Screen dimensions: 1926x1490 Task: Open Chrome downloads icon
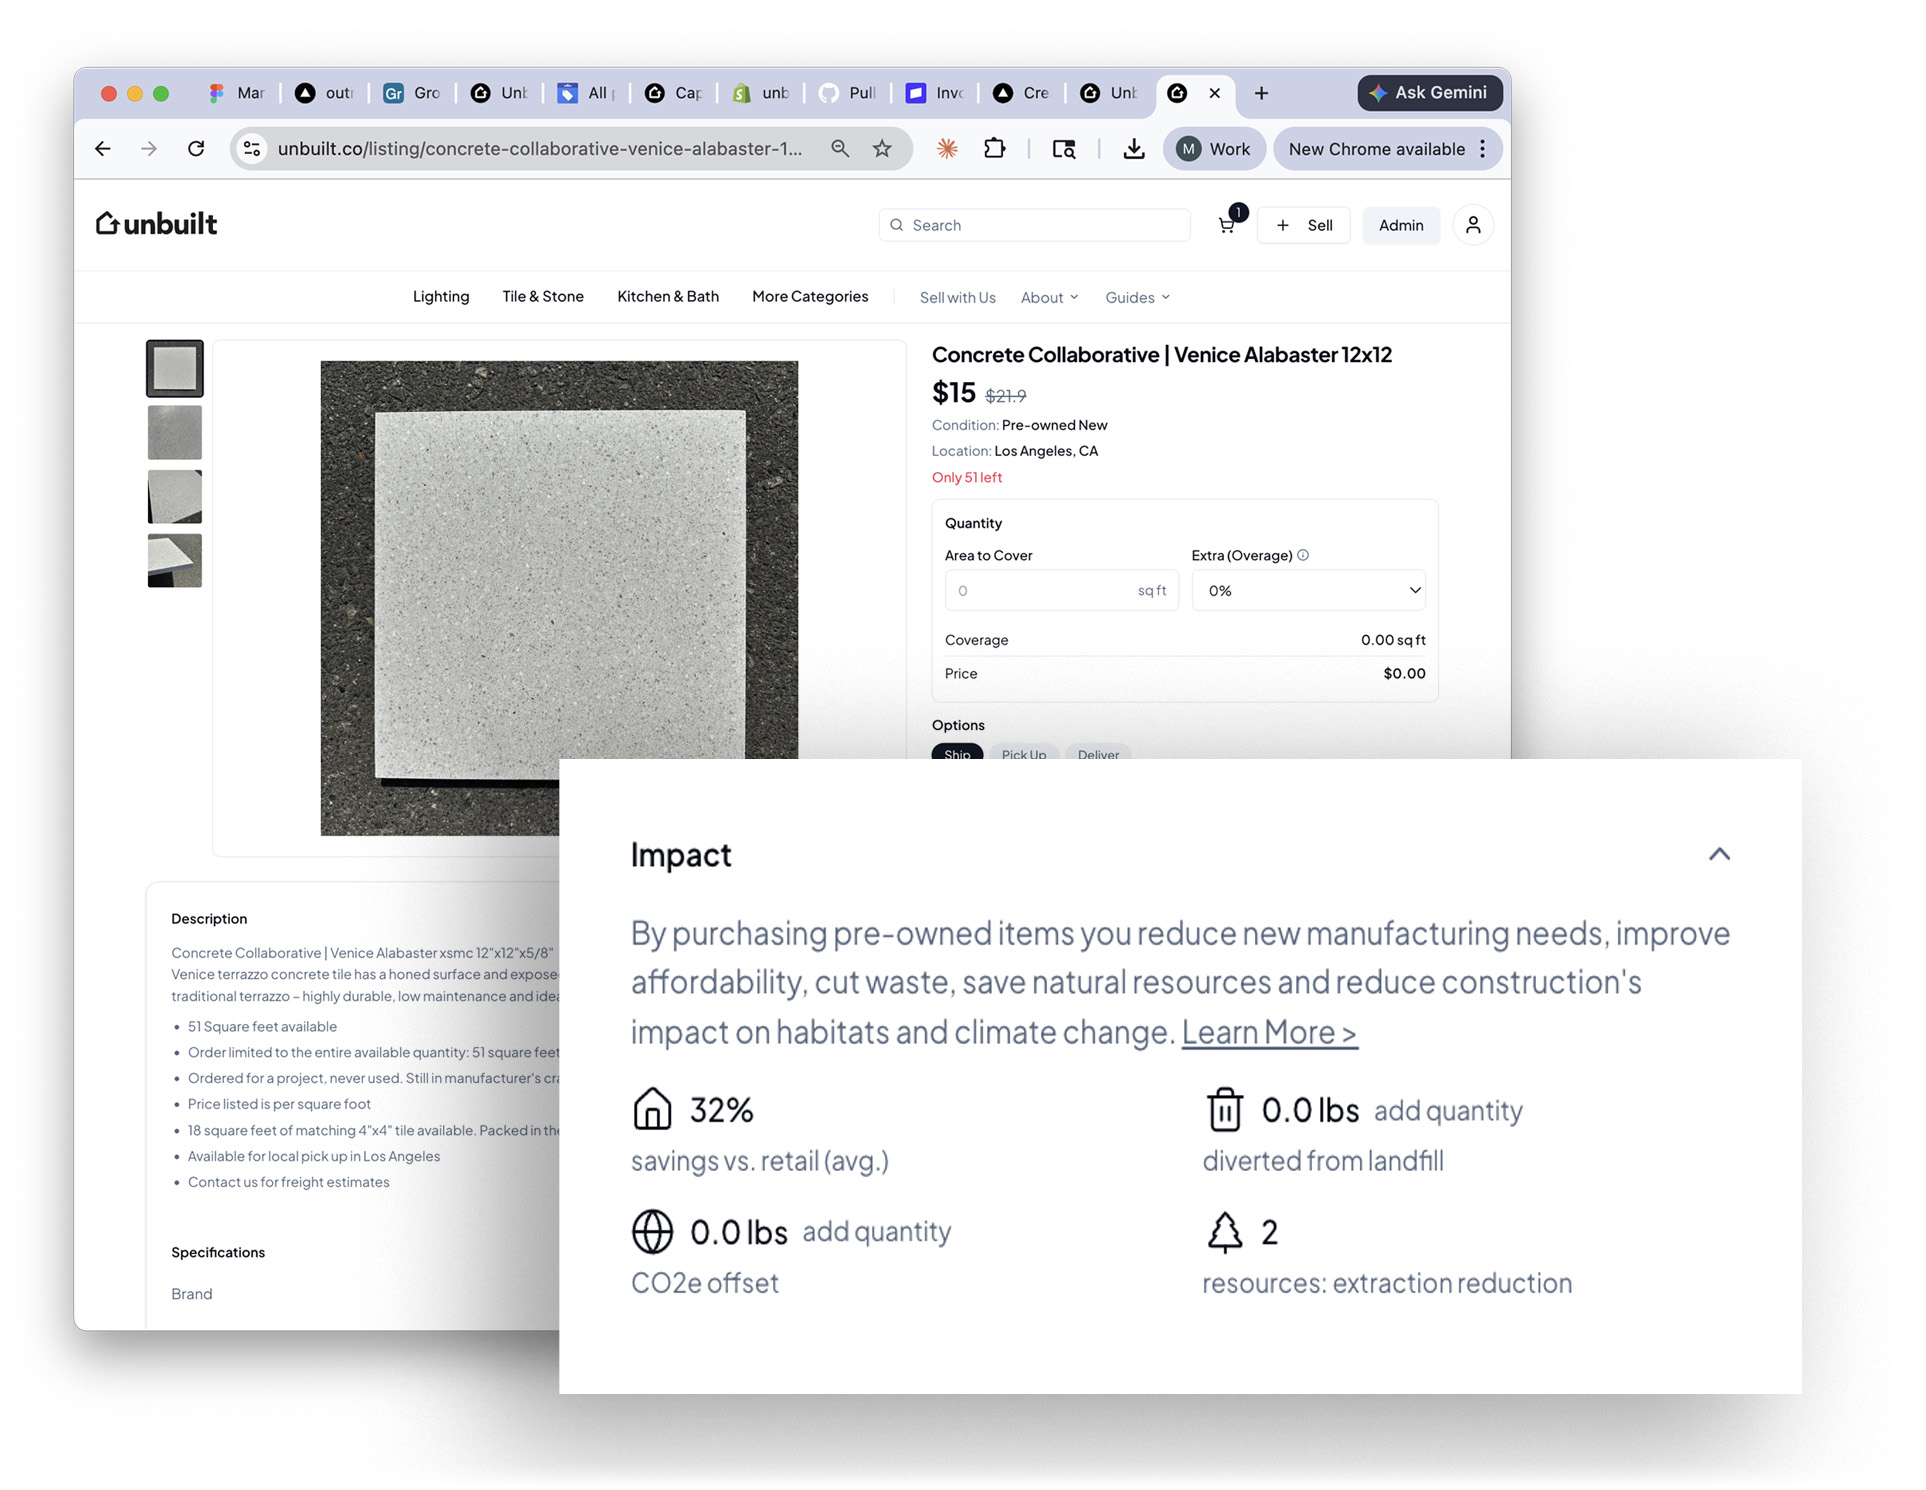click(1133, 149)
